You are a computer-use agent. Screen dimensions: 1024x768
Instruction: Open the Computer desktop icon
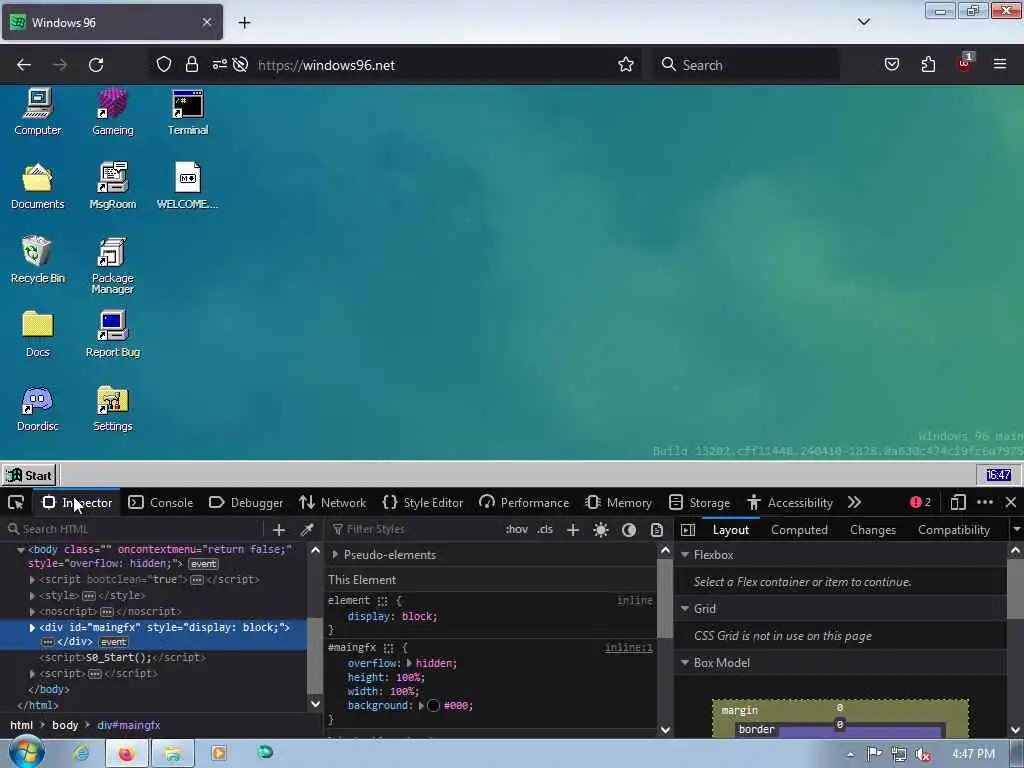pyautogui.click(x=37, y=112)
